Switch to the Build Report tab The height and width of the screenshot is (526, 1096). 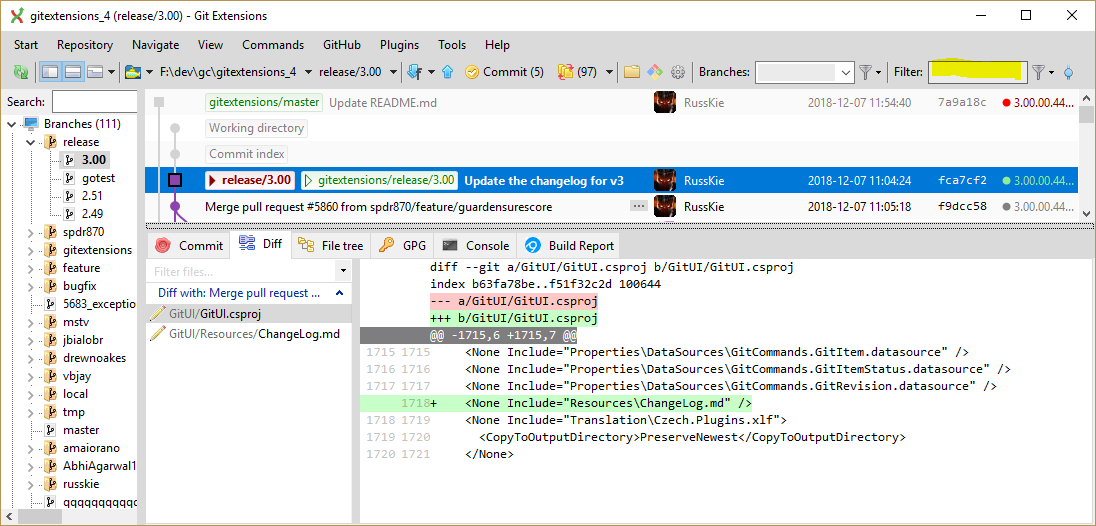(568, 245)
